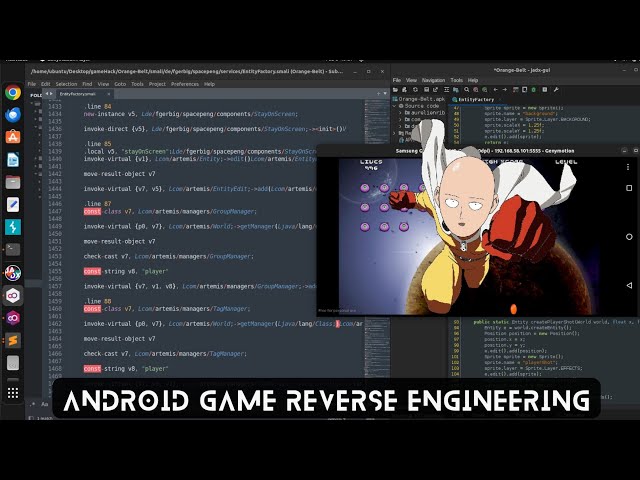Open Sublime tab list dropdown arrow
640x480 pixels.
tap(385, 94)
